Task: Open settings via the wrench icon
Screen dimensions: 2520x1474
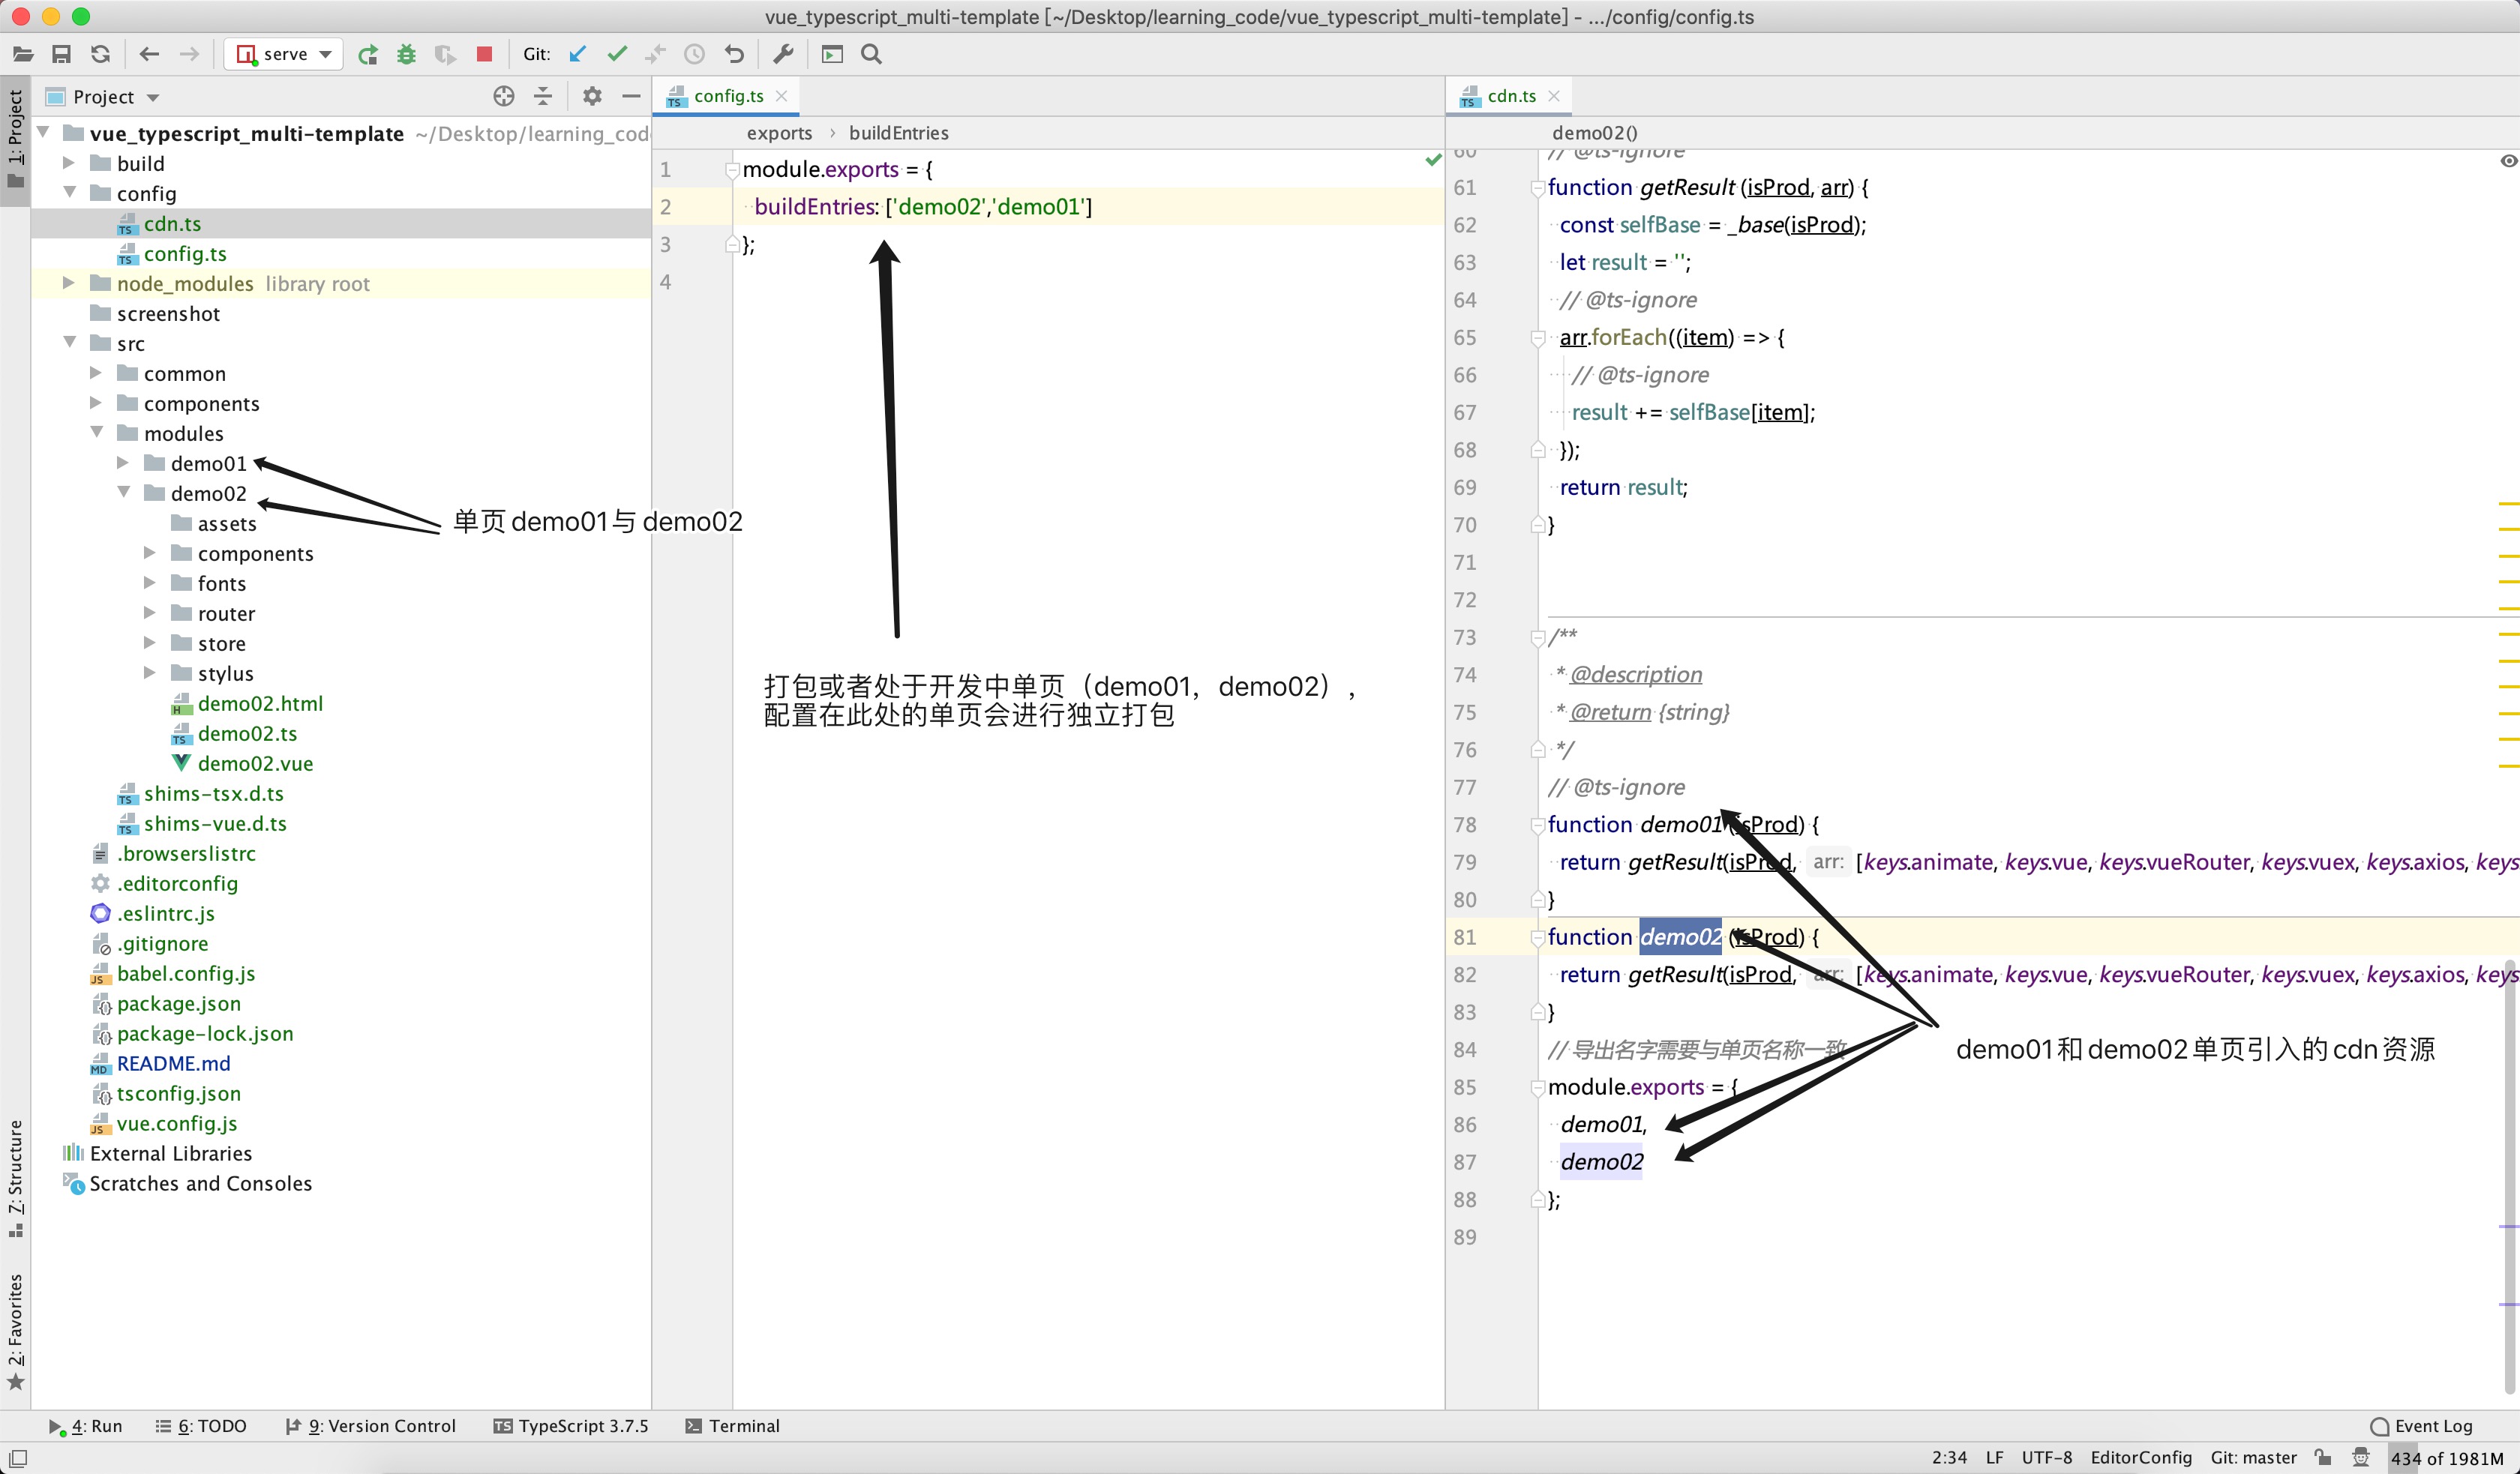Action: 783,54
